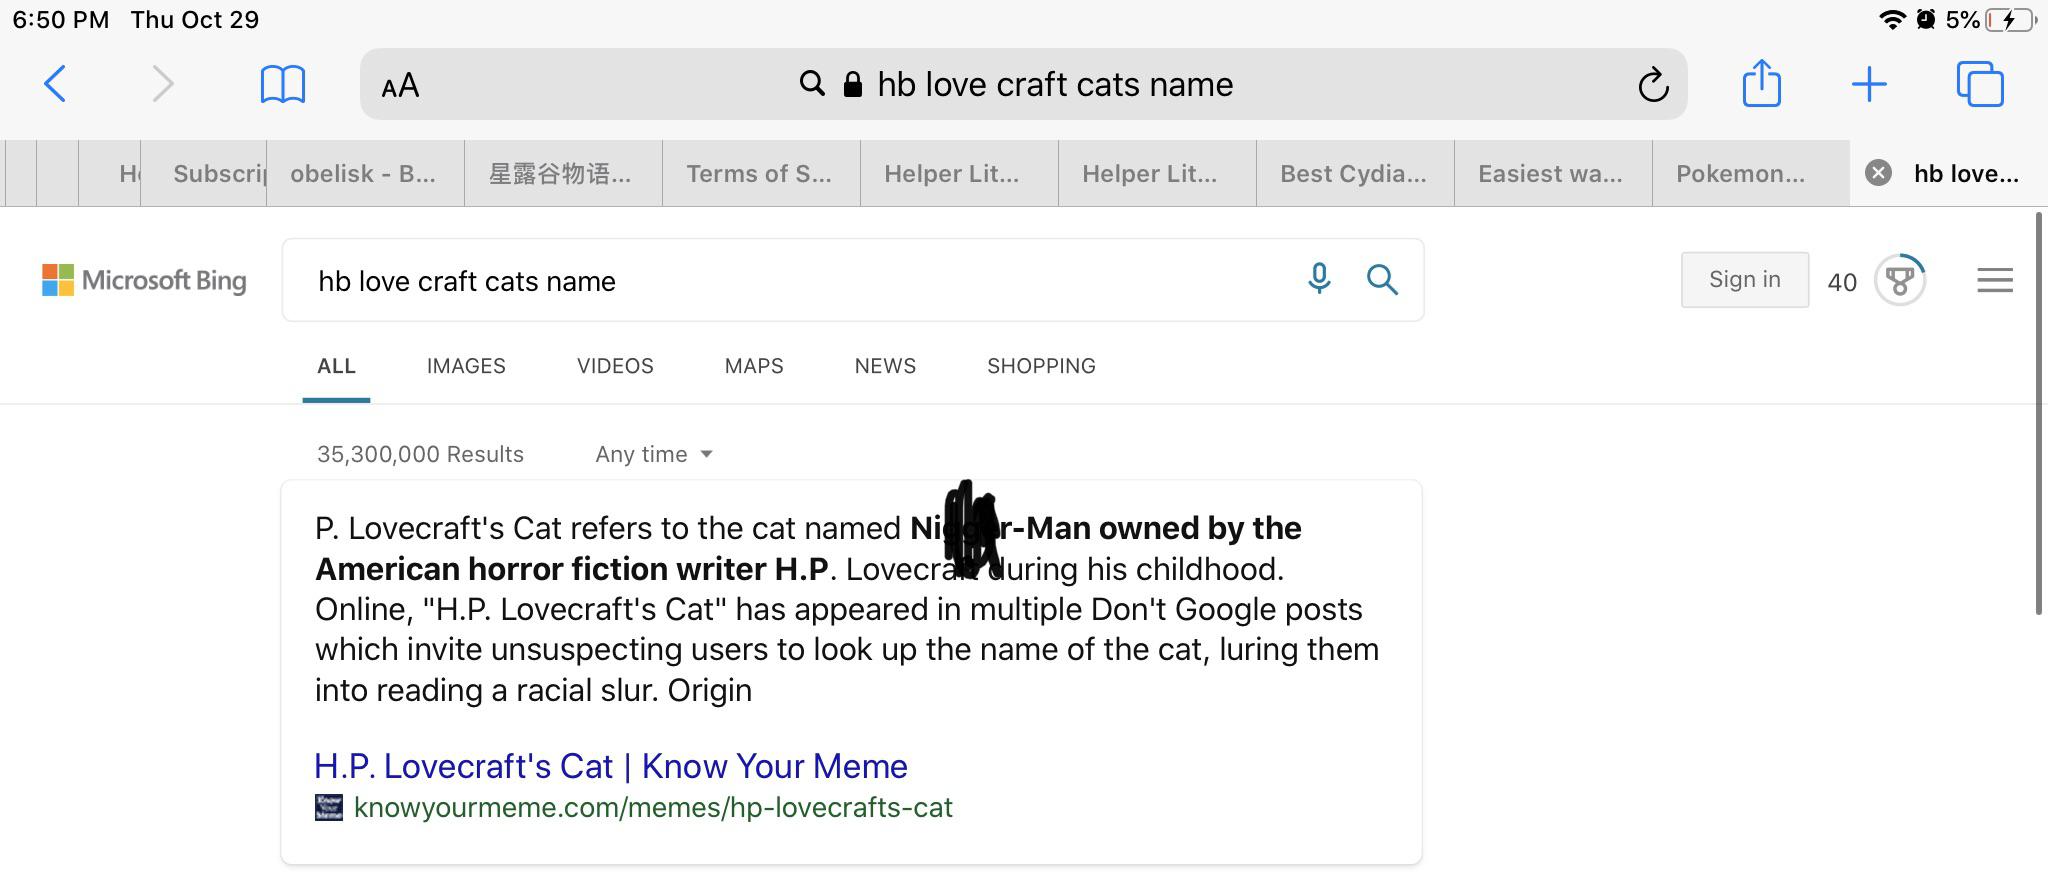The height and width of the screenshot is (875, 2048).
Task: Click the Microsoft Bing logo
Action: coord(144,280)
